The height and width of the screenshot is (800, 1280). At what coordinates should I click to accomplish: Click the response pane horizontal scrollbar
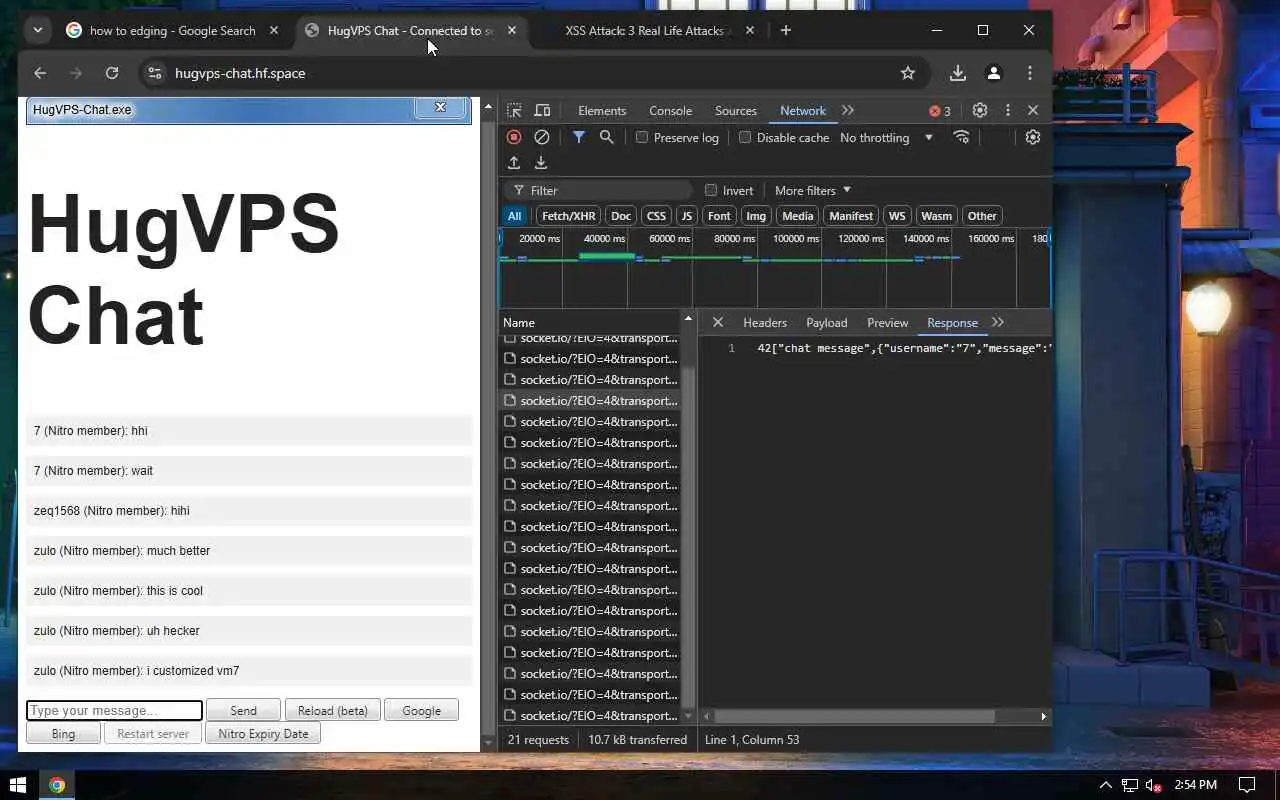click(x=855, y=716)
